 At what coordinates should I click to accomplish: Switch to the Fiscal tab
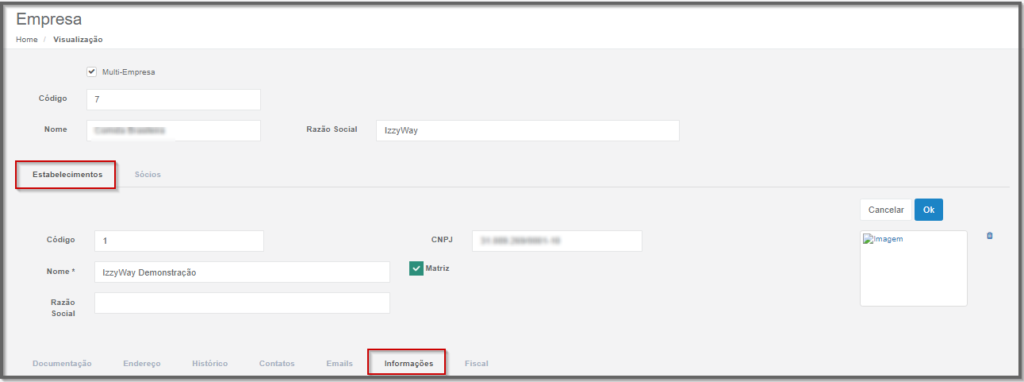pos(476,363)
